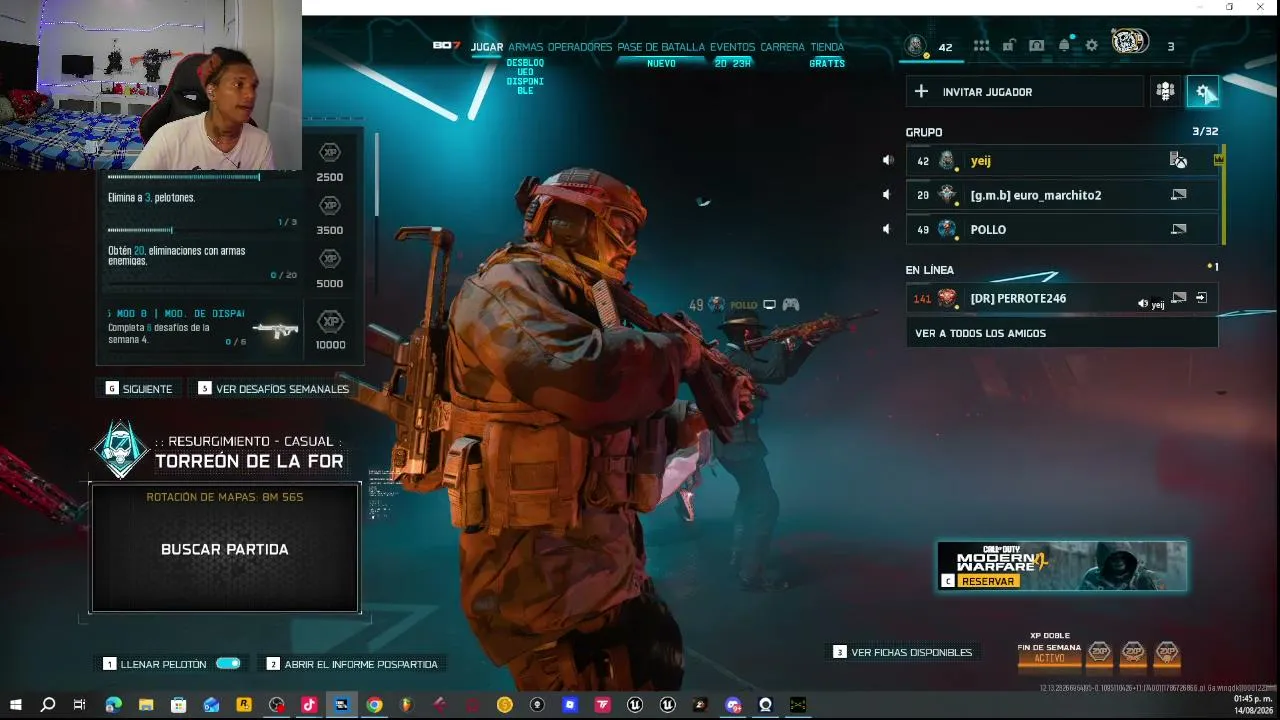Open Task View on the taskbar
This screenshot has width=1280, height=720.
pos(80,705)
